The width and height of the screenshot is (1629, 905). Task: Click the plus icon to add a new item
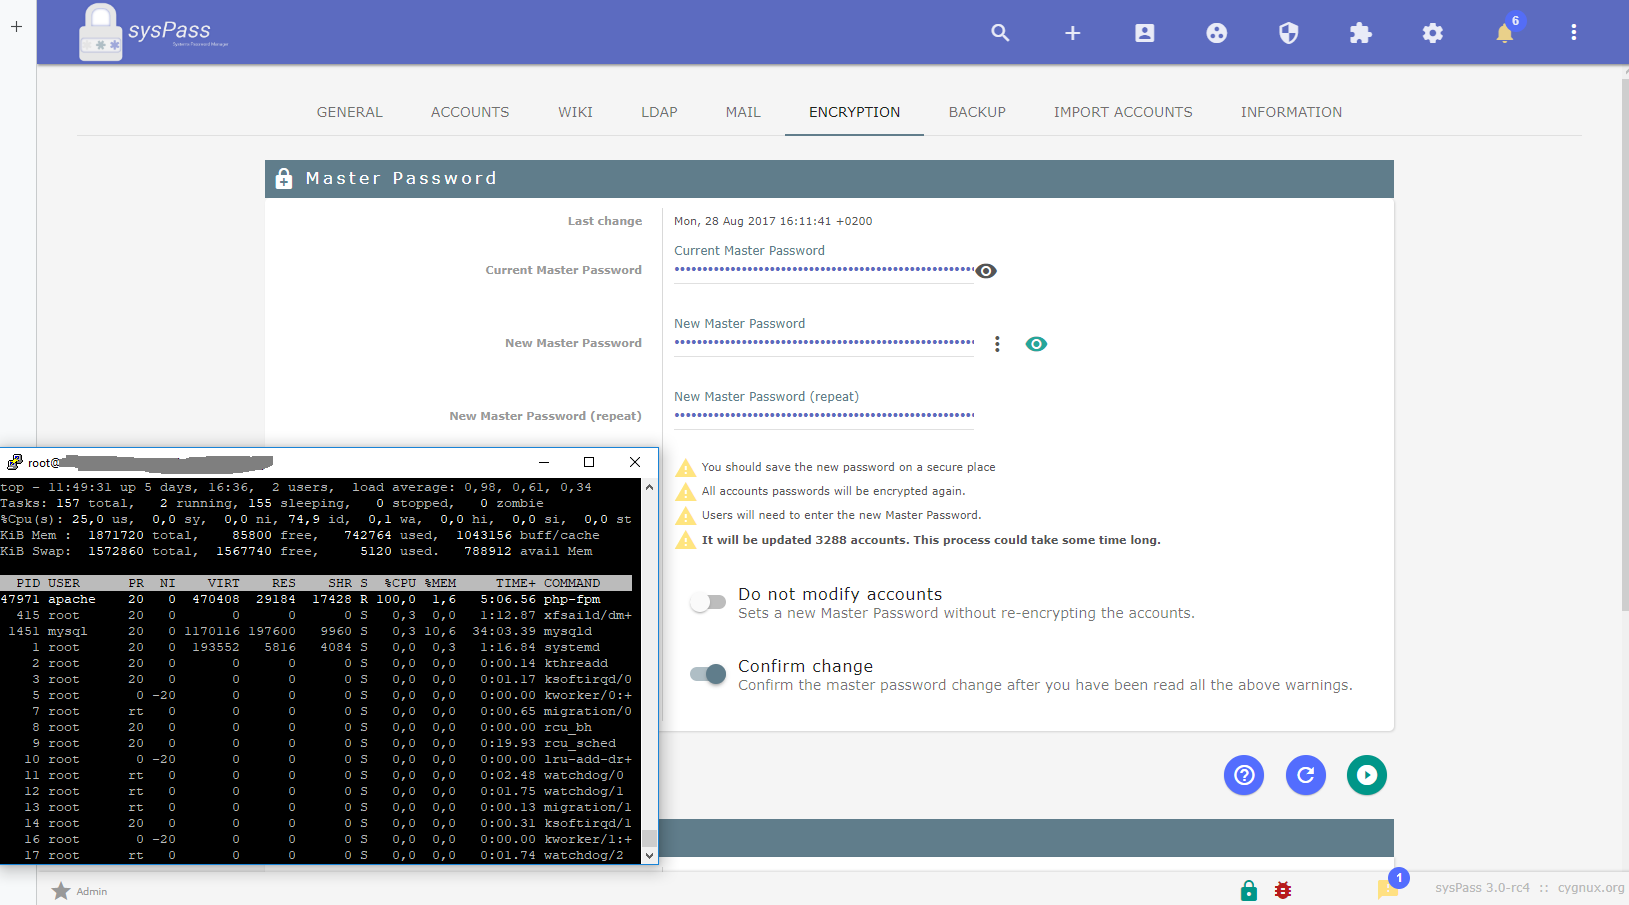1072,32
